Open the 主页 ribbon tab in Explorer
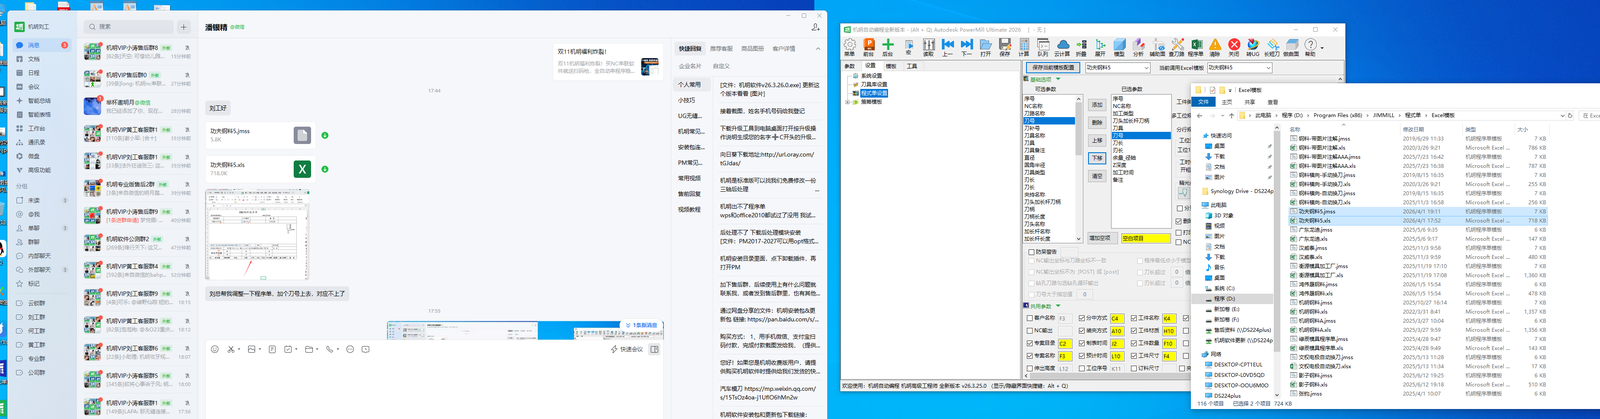This screenshot has width=1600, height=419. 1227,102
